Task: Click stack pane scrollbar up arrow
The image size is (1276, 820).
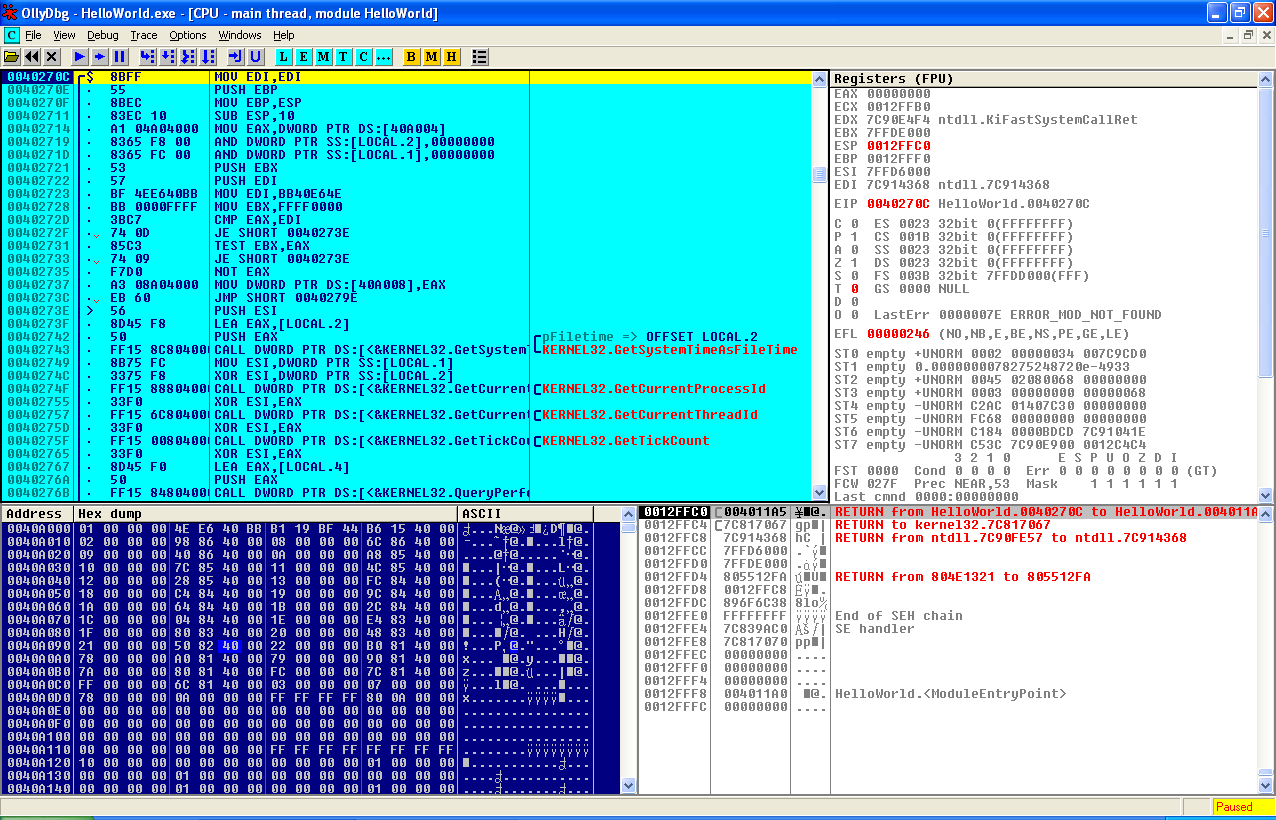Action: [x=1265, y=513]
